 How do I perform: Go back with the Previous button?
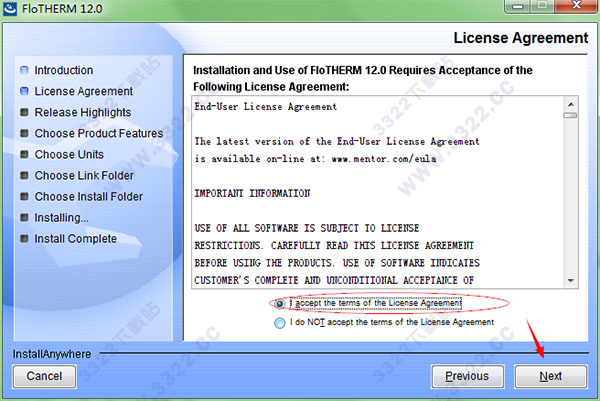[x=467, y=377]
